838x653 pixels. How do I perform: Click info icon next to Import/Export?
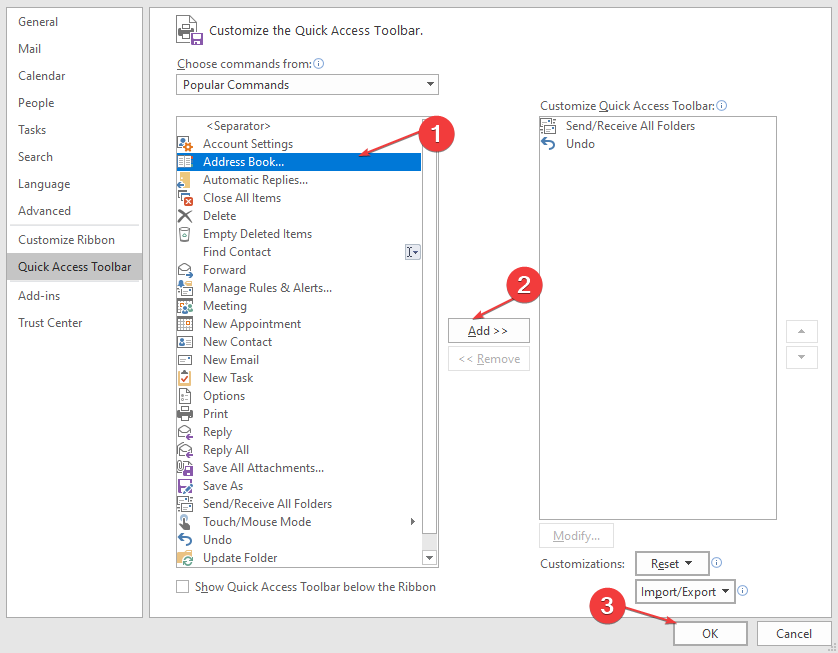(x=742, y=590)
